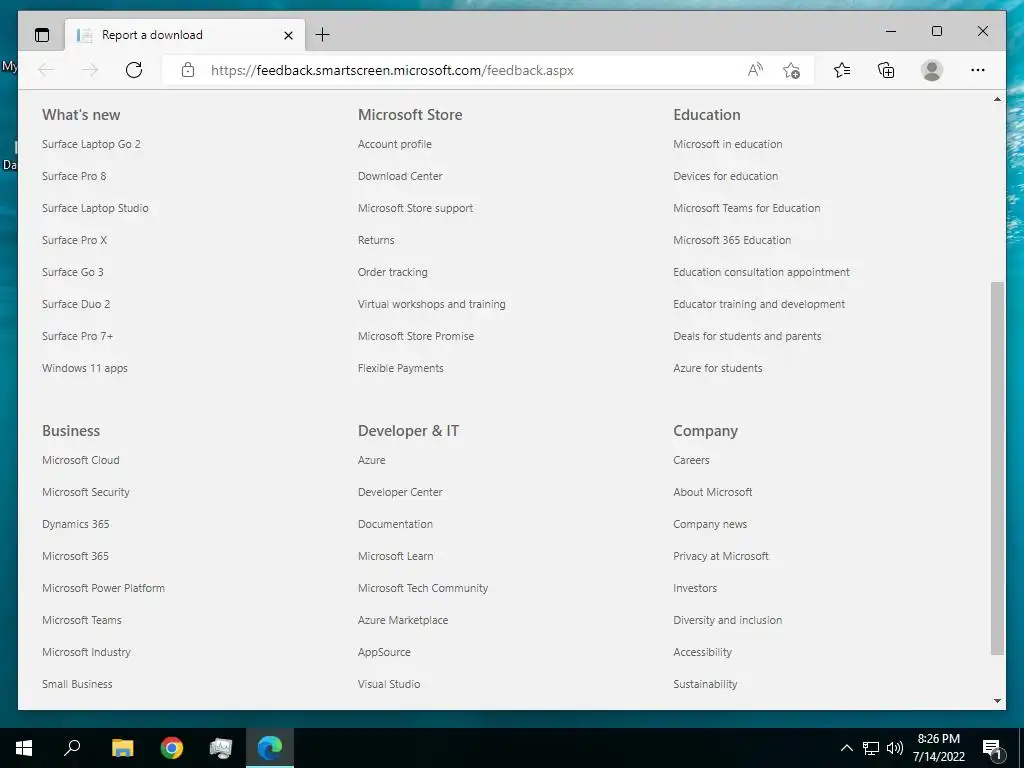
Task: Refresh the page with the reload icon
Action: pyautogui.click(x=134, y=70)
